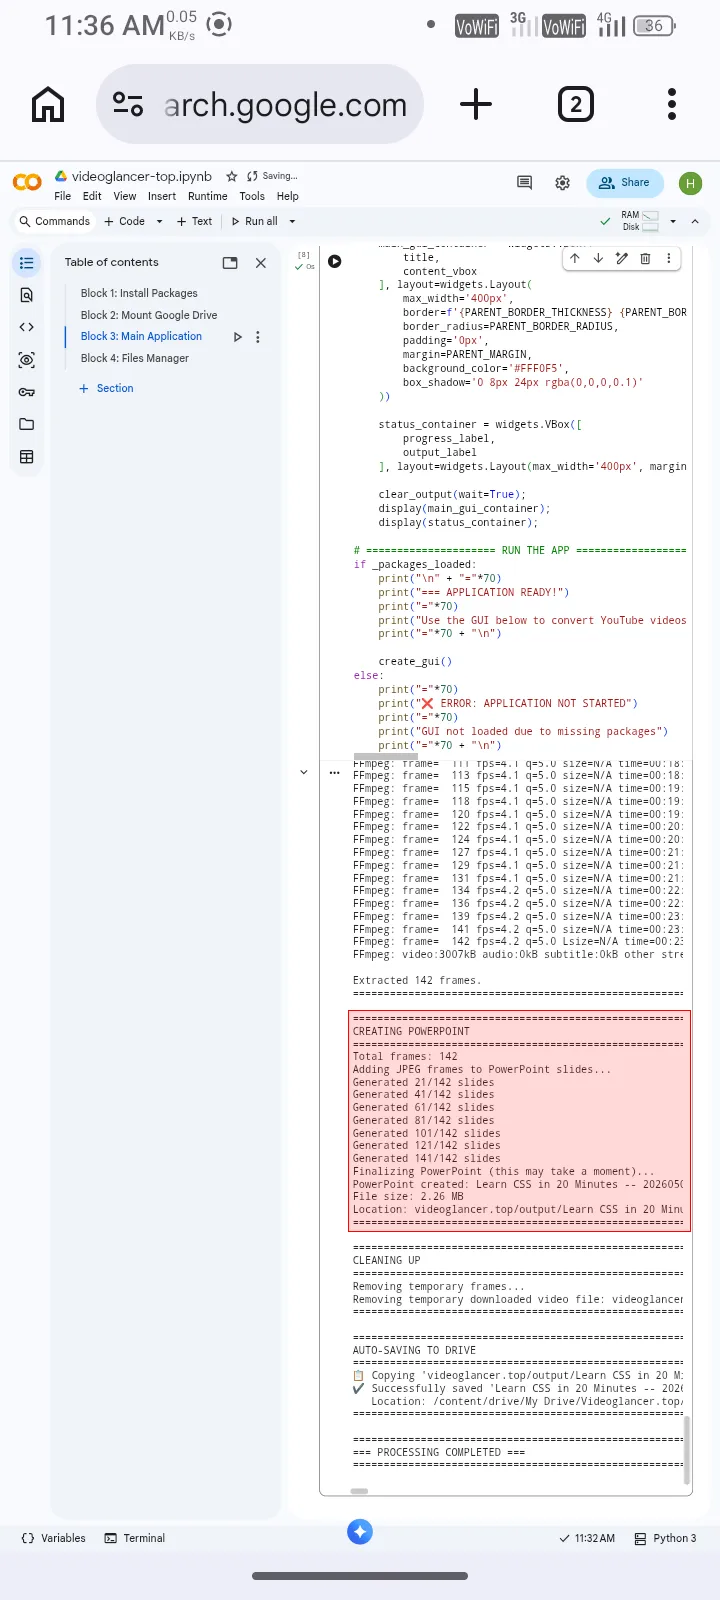720x1600 pixels.
Task: Open the View menu
Action: point(125,196)
